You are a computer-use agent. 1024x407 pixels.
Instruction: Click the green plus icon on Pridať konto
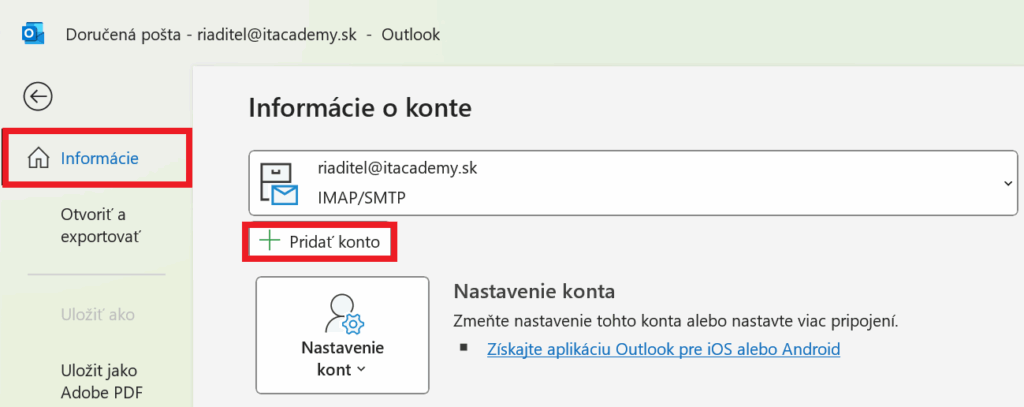[269, 241]
